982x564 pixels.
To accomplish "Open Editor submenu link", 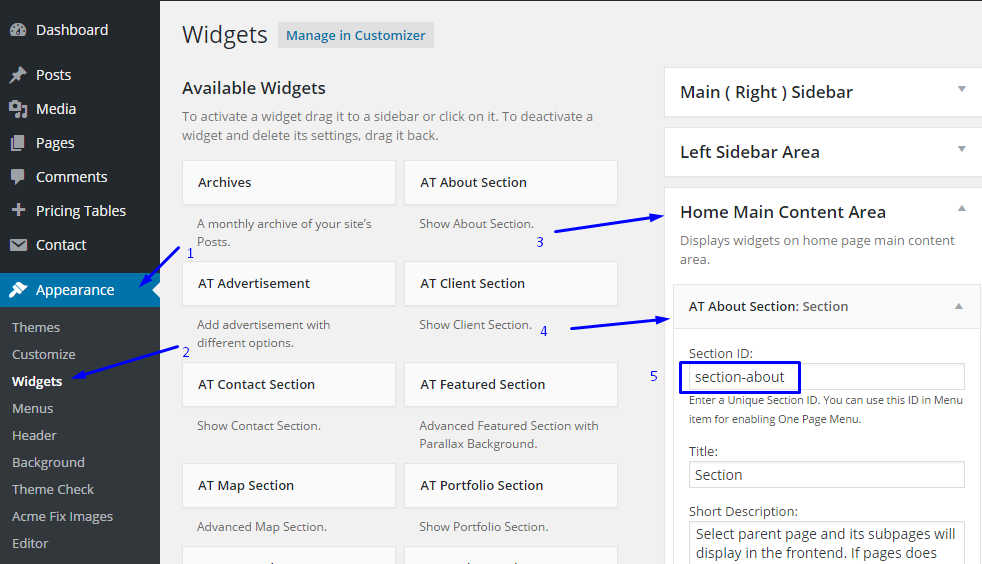I will pyautogui.click(x=30, y=543).
